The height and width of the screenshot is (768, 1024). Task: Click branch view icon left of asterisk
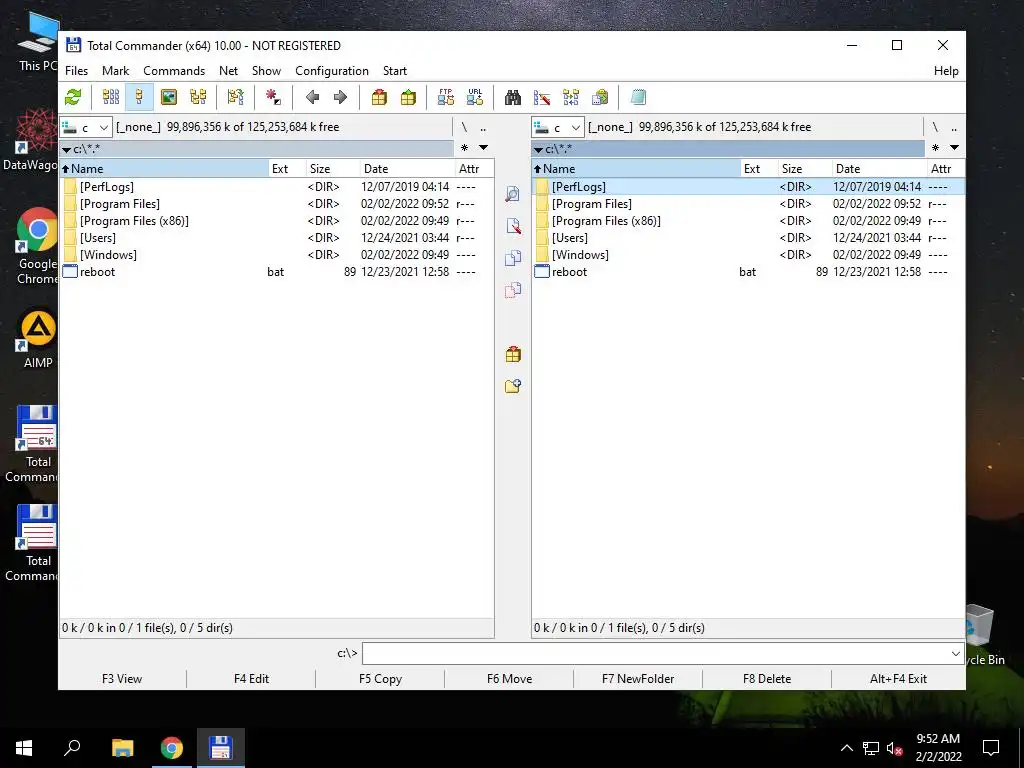[x=235, y=97]
